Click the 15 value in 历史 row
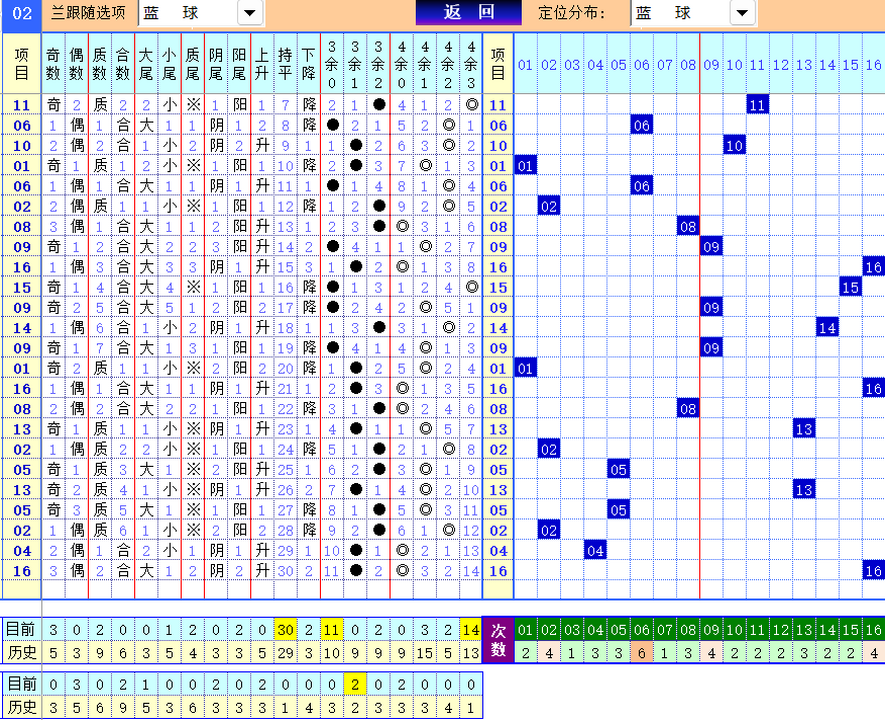The width and height of the screenshot is (885, 720). pos(424,652)
